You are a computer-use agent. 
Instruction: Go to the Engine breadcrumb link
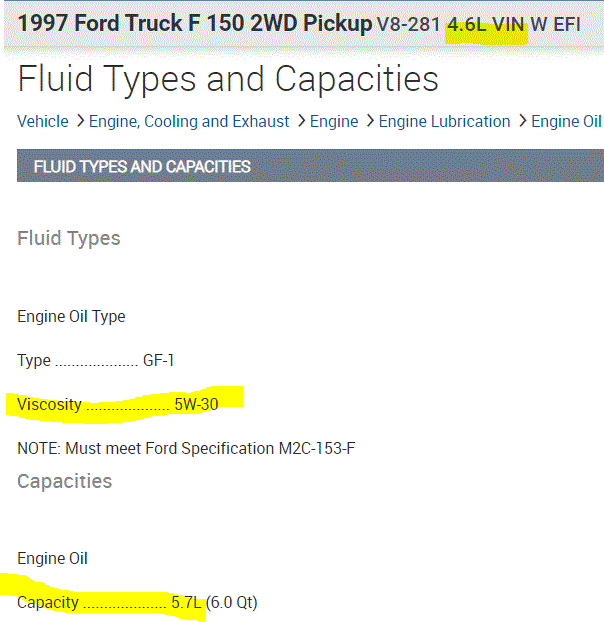[334, 122]
